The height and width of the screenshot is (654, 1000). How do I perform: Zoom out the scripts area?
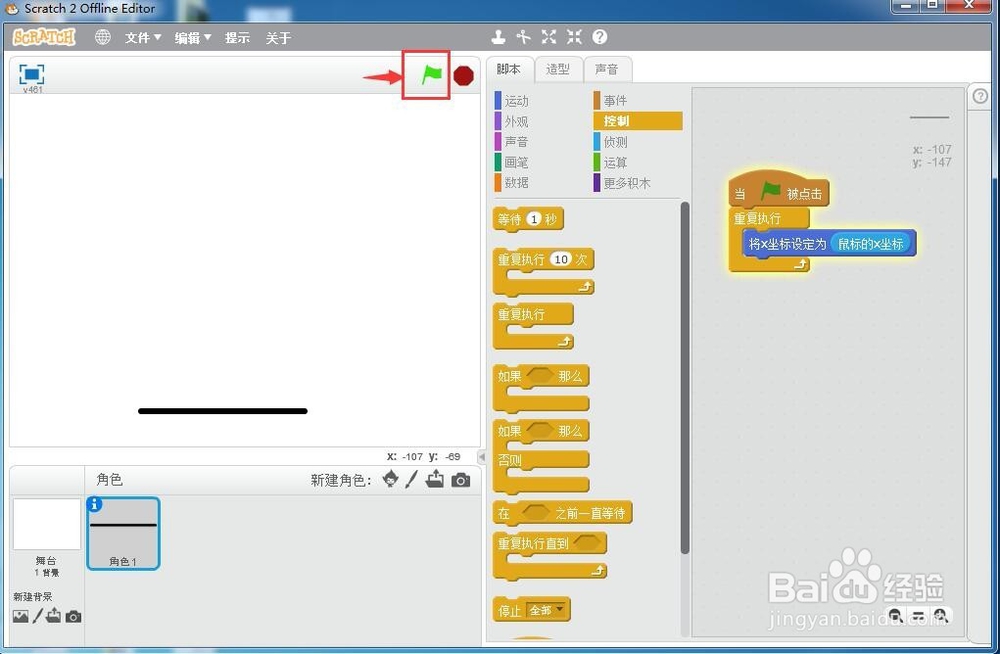[895, 616]
